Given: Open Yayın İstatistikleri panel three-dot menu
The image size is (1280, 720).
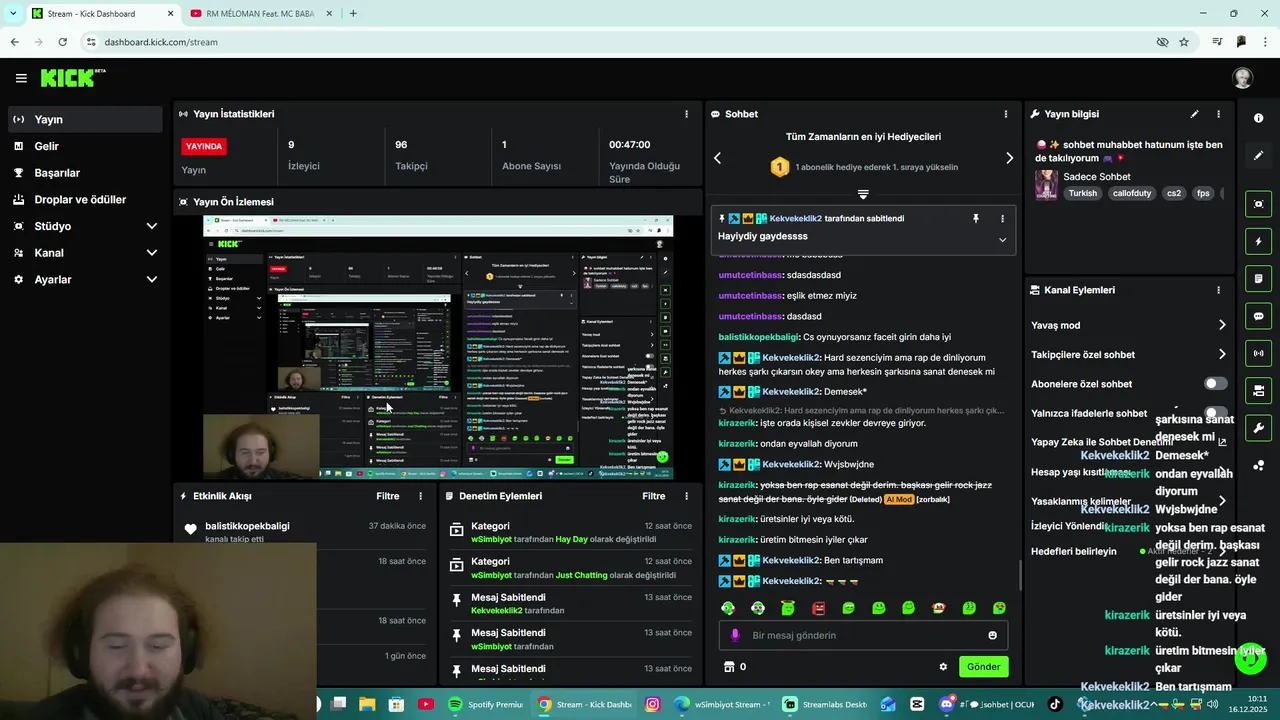Looking at the screenshot, I should [686, 114].
